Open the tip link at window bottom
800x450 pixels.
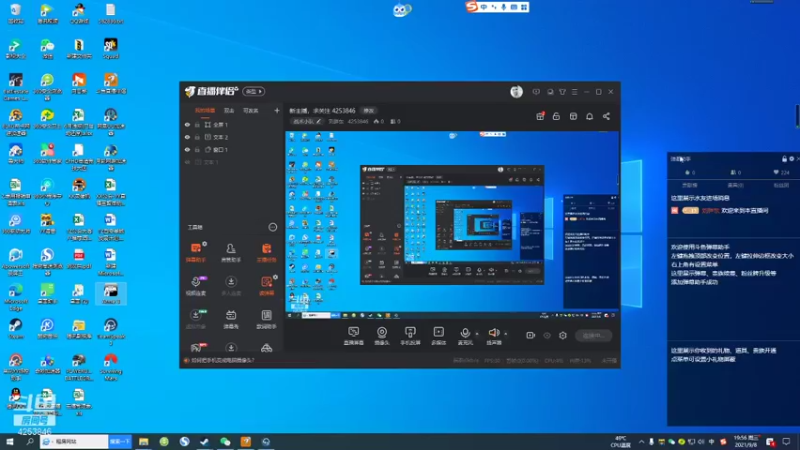tap(222, 360)
